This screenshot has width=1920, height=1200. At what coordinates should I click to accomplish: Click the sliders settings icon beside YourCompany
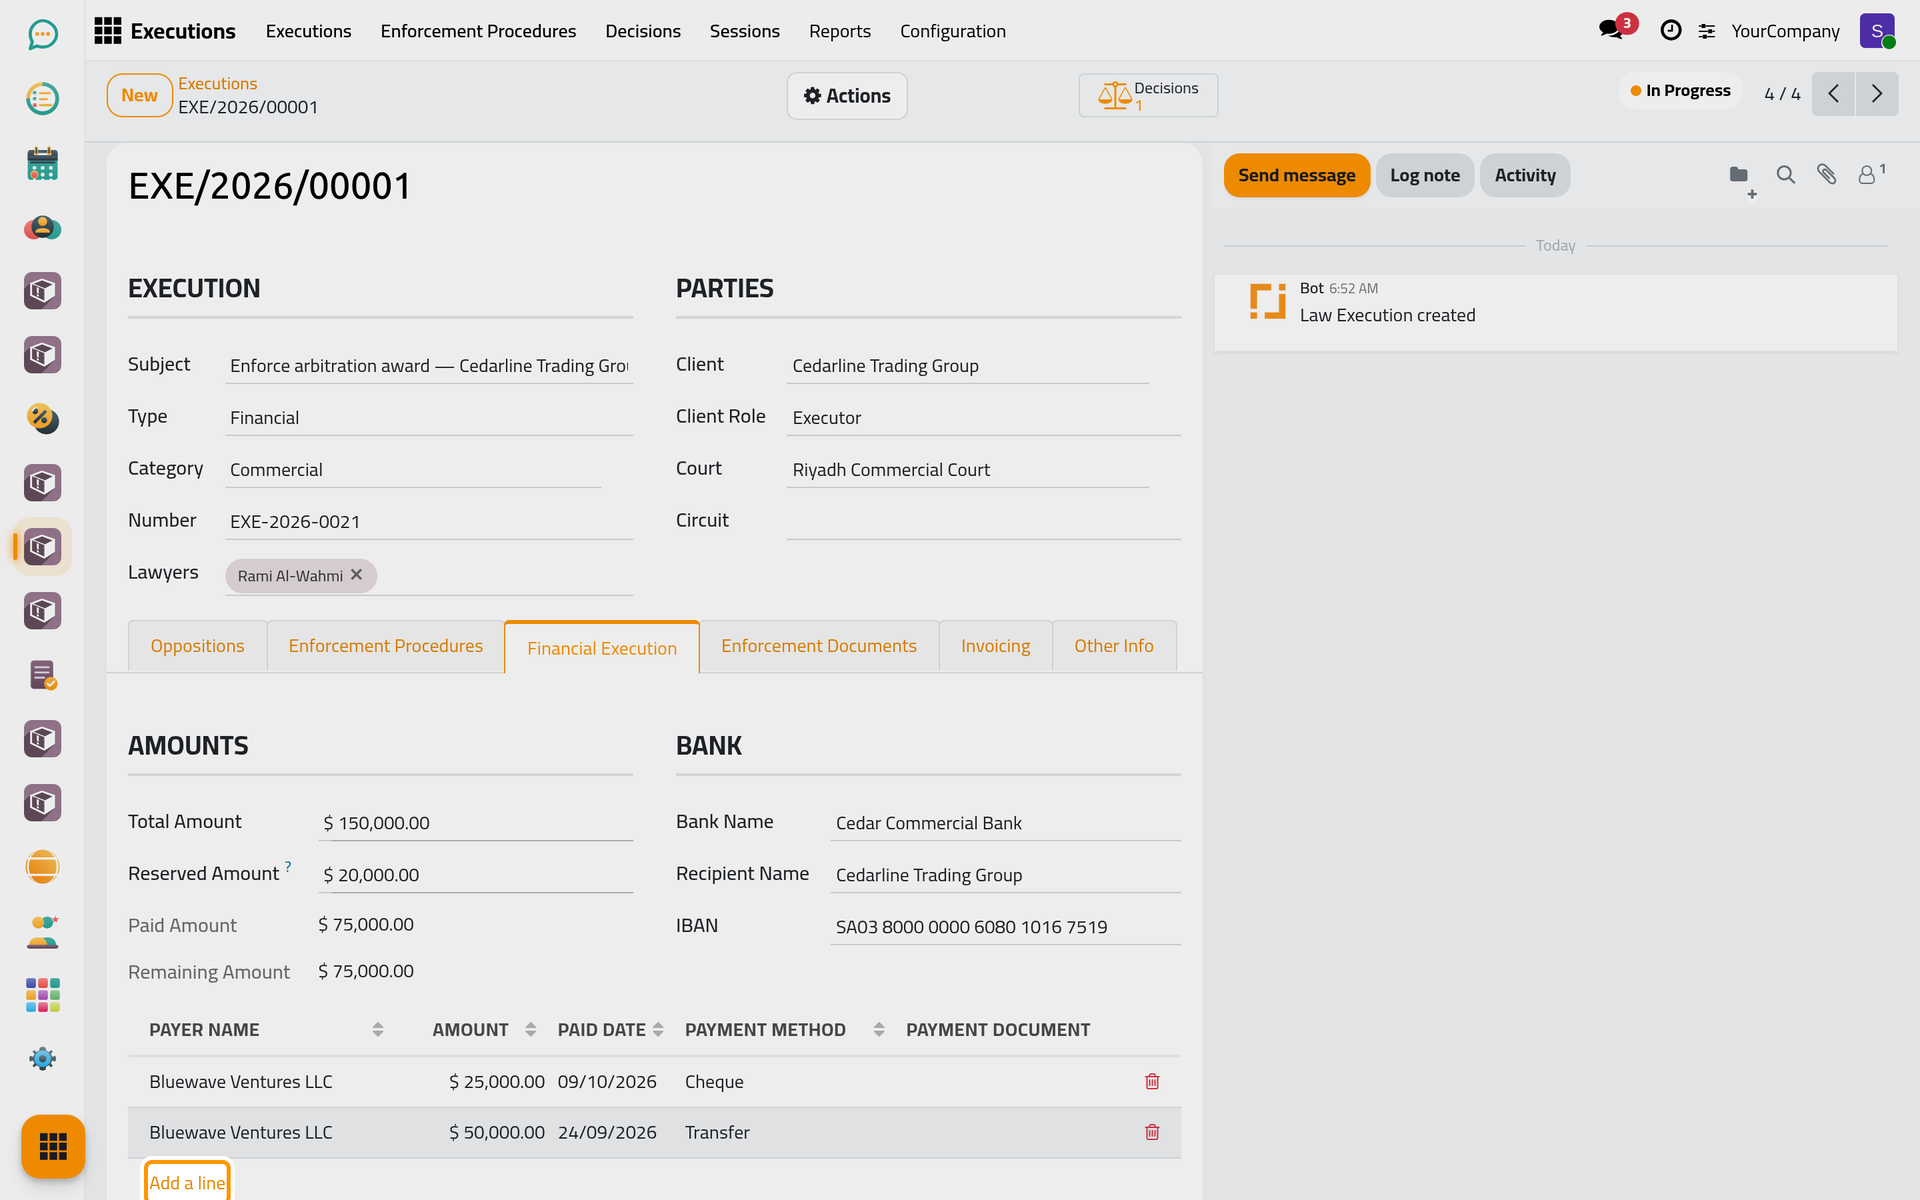pyautogui.click(x=1707, y=31)
